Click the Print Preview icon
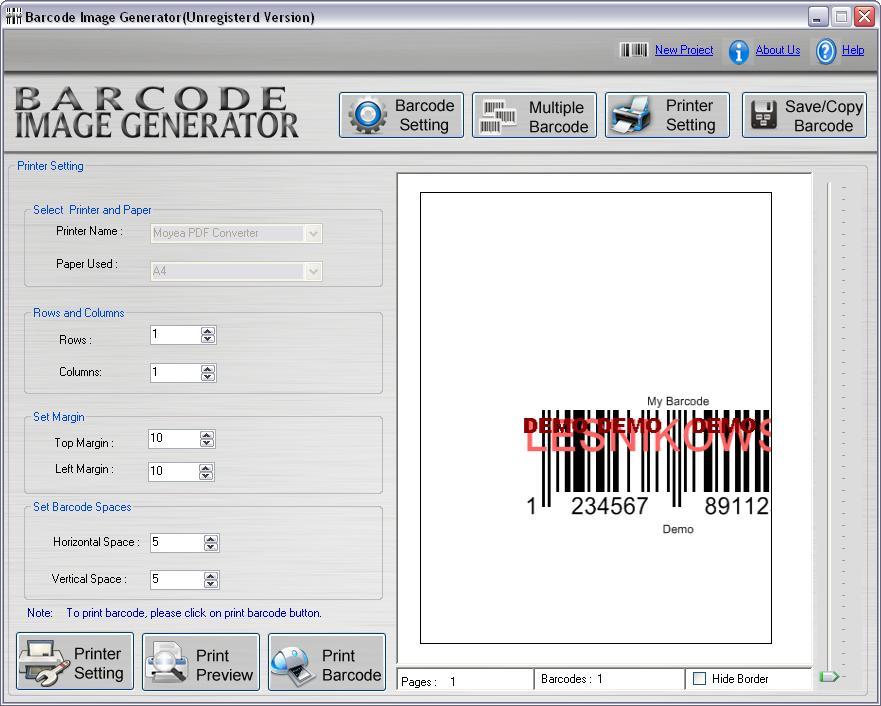The height and width of the screenshot is (706, 881). 165,662
